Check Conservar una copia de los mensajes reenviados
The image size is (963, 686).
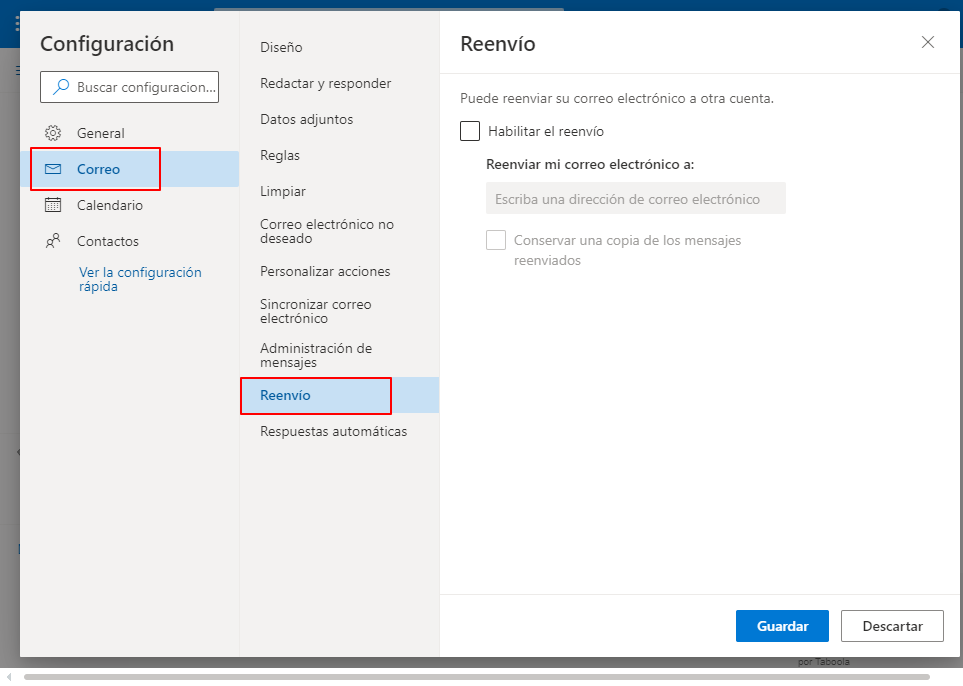tap(496, 240)
